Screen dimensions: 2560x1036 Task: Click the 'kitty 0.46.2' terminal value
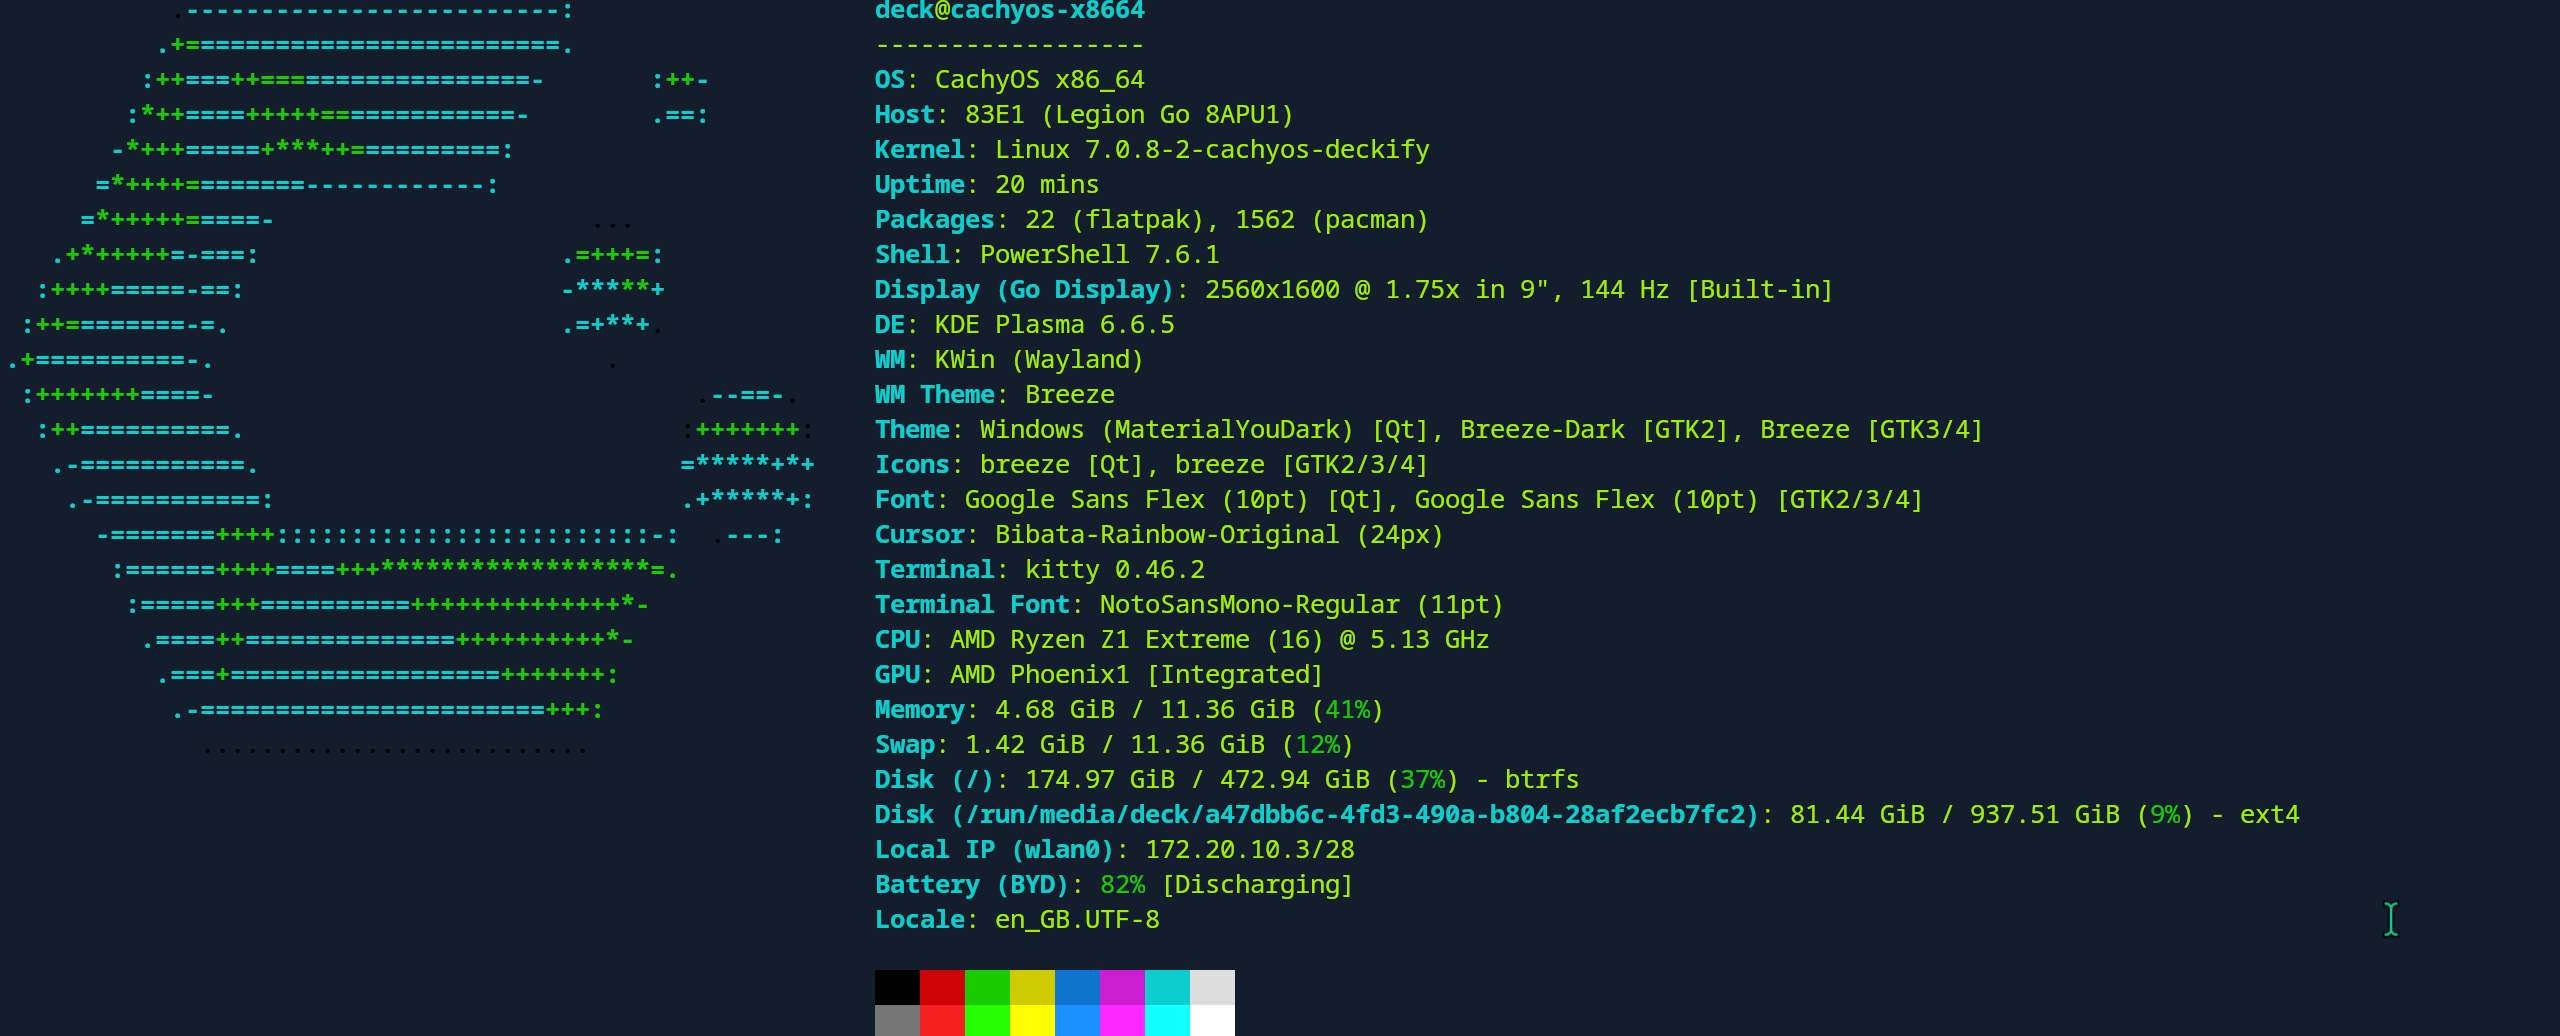click(x=1114, y=570)
